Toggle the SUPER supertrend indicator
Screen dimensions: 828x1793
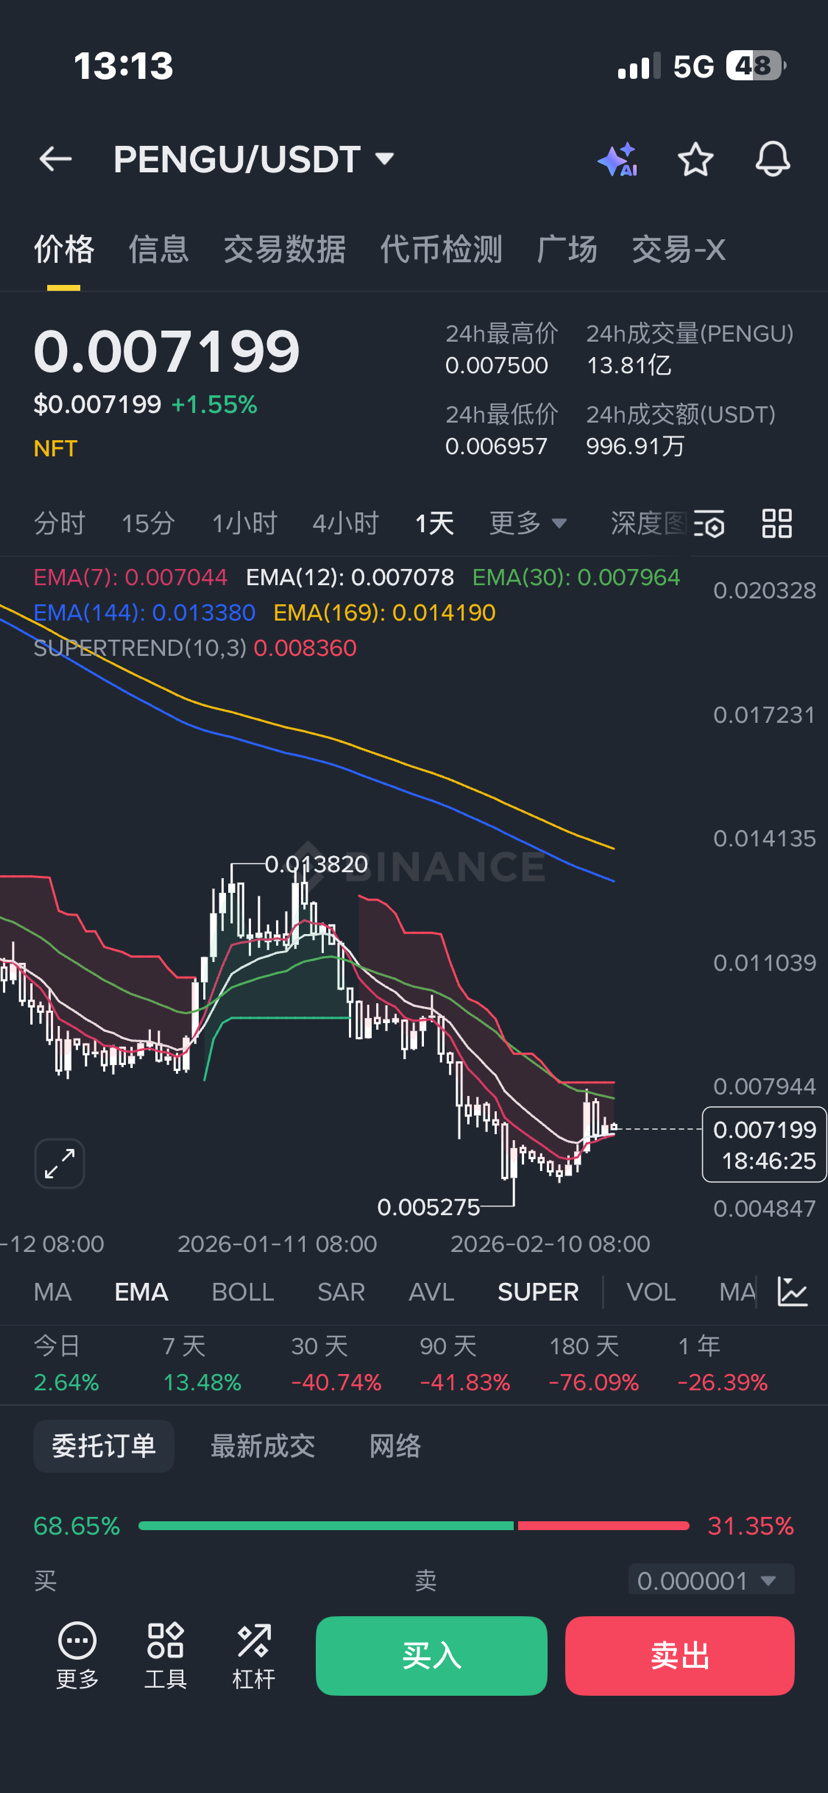538,1292
